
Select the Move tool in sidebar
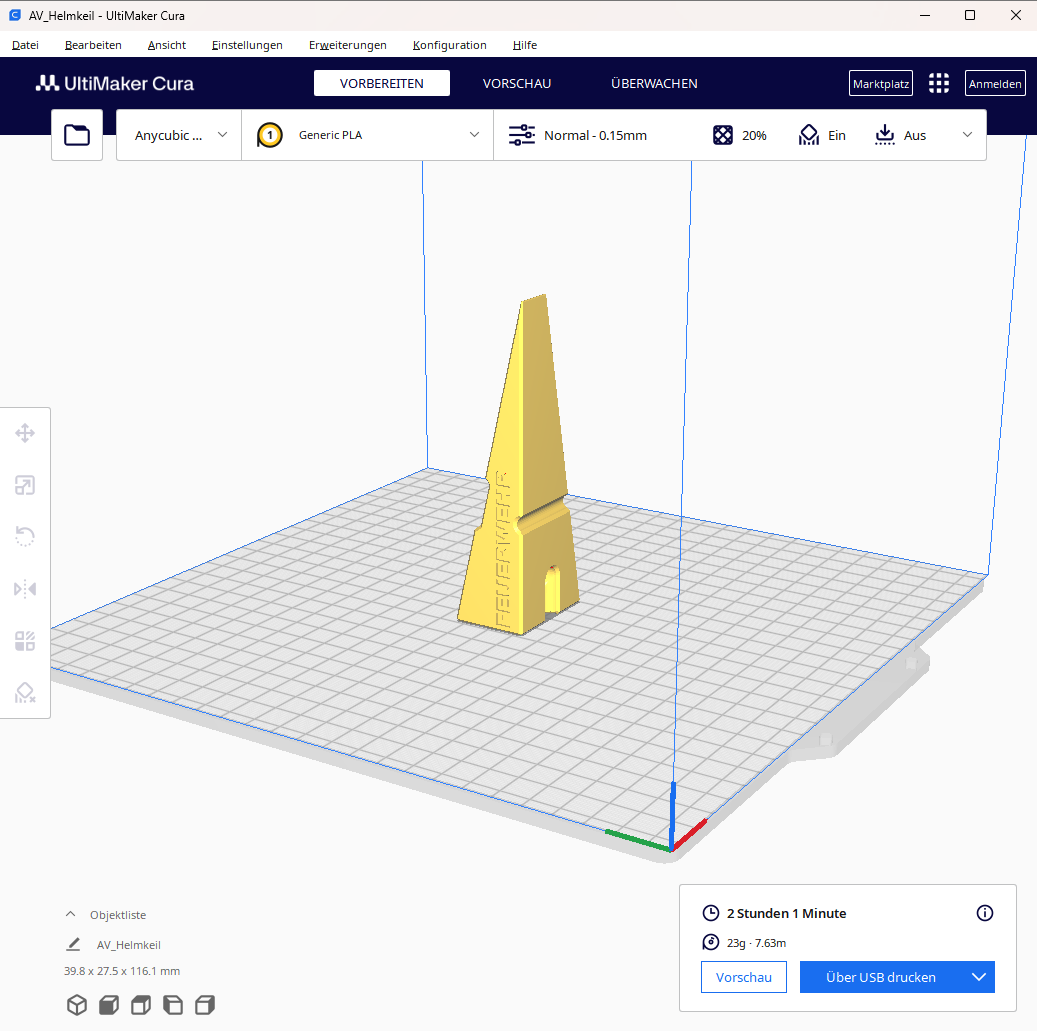coord(25,434)
